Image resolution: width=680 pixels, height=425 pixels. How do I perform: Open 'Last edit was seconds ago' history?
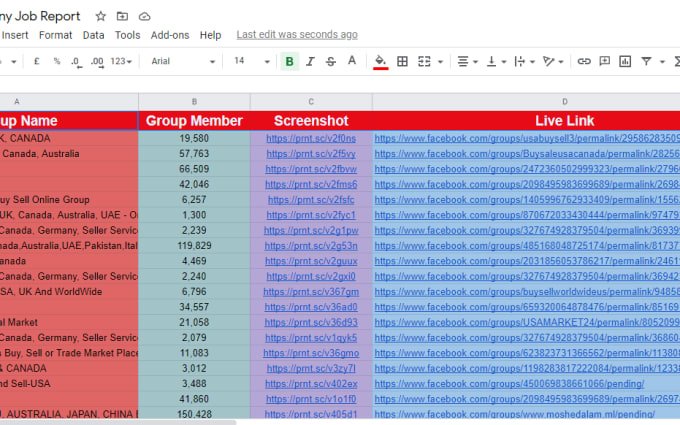pos(297,35)
